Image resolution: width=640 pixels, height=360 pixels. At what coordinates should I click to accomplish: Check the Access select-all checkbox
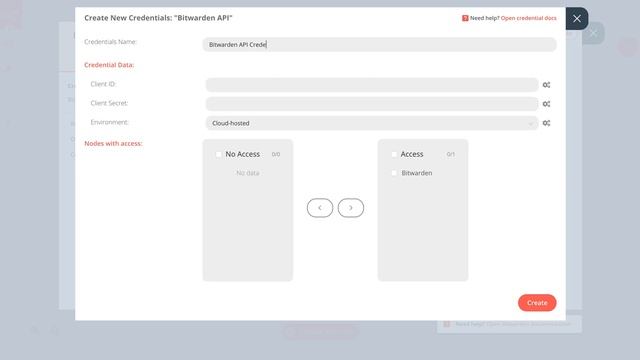[x=394, y=154]
